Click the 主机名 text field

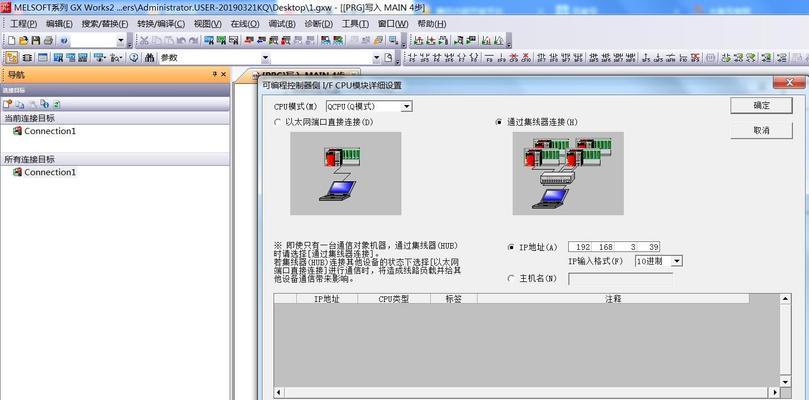621,279
